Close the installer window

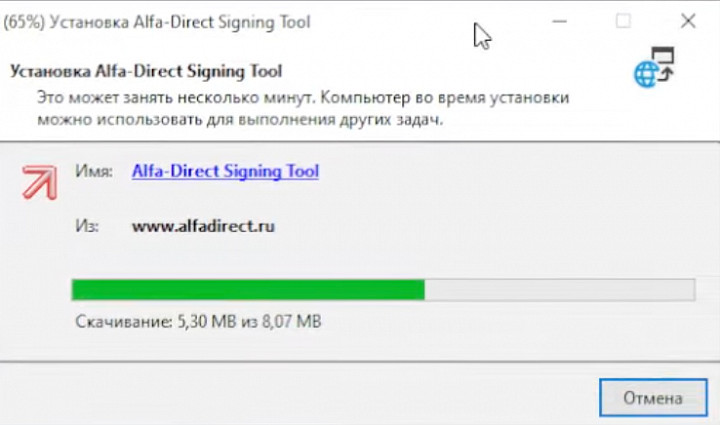pos(688,21)
